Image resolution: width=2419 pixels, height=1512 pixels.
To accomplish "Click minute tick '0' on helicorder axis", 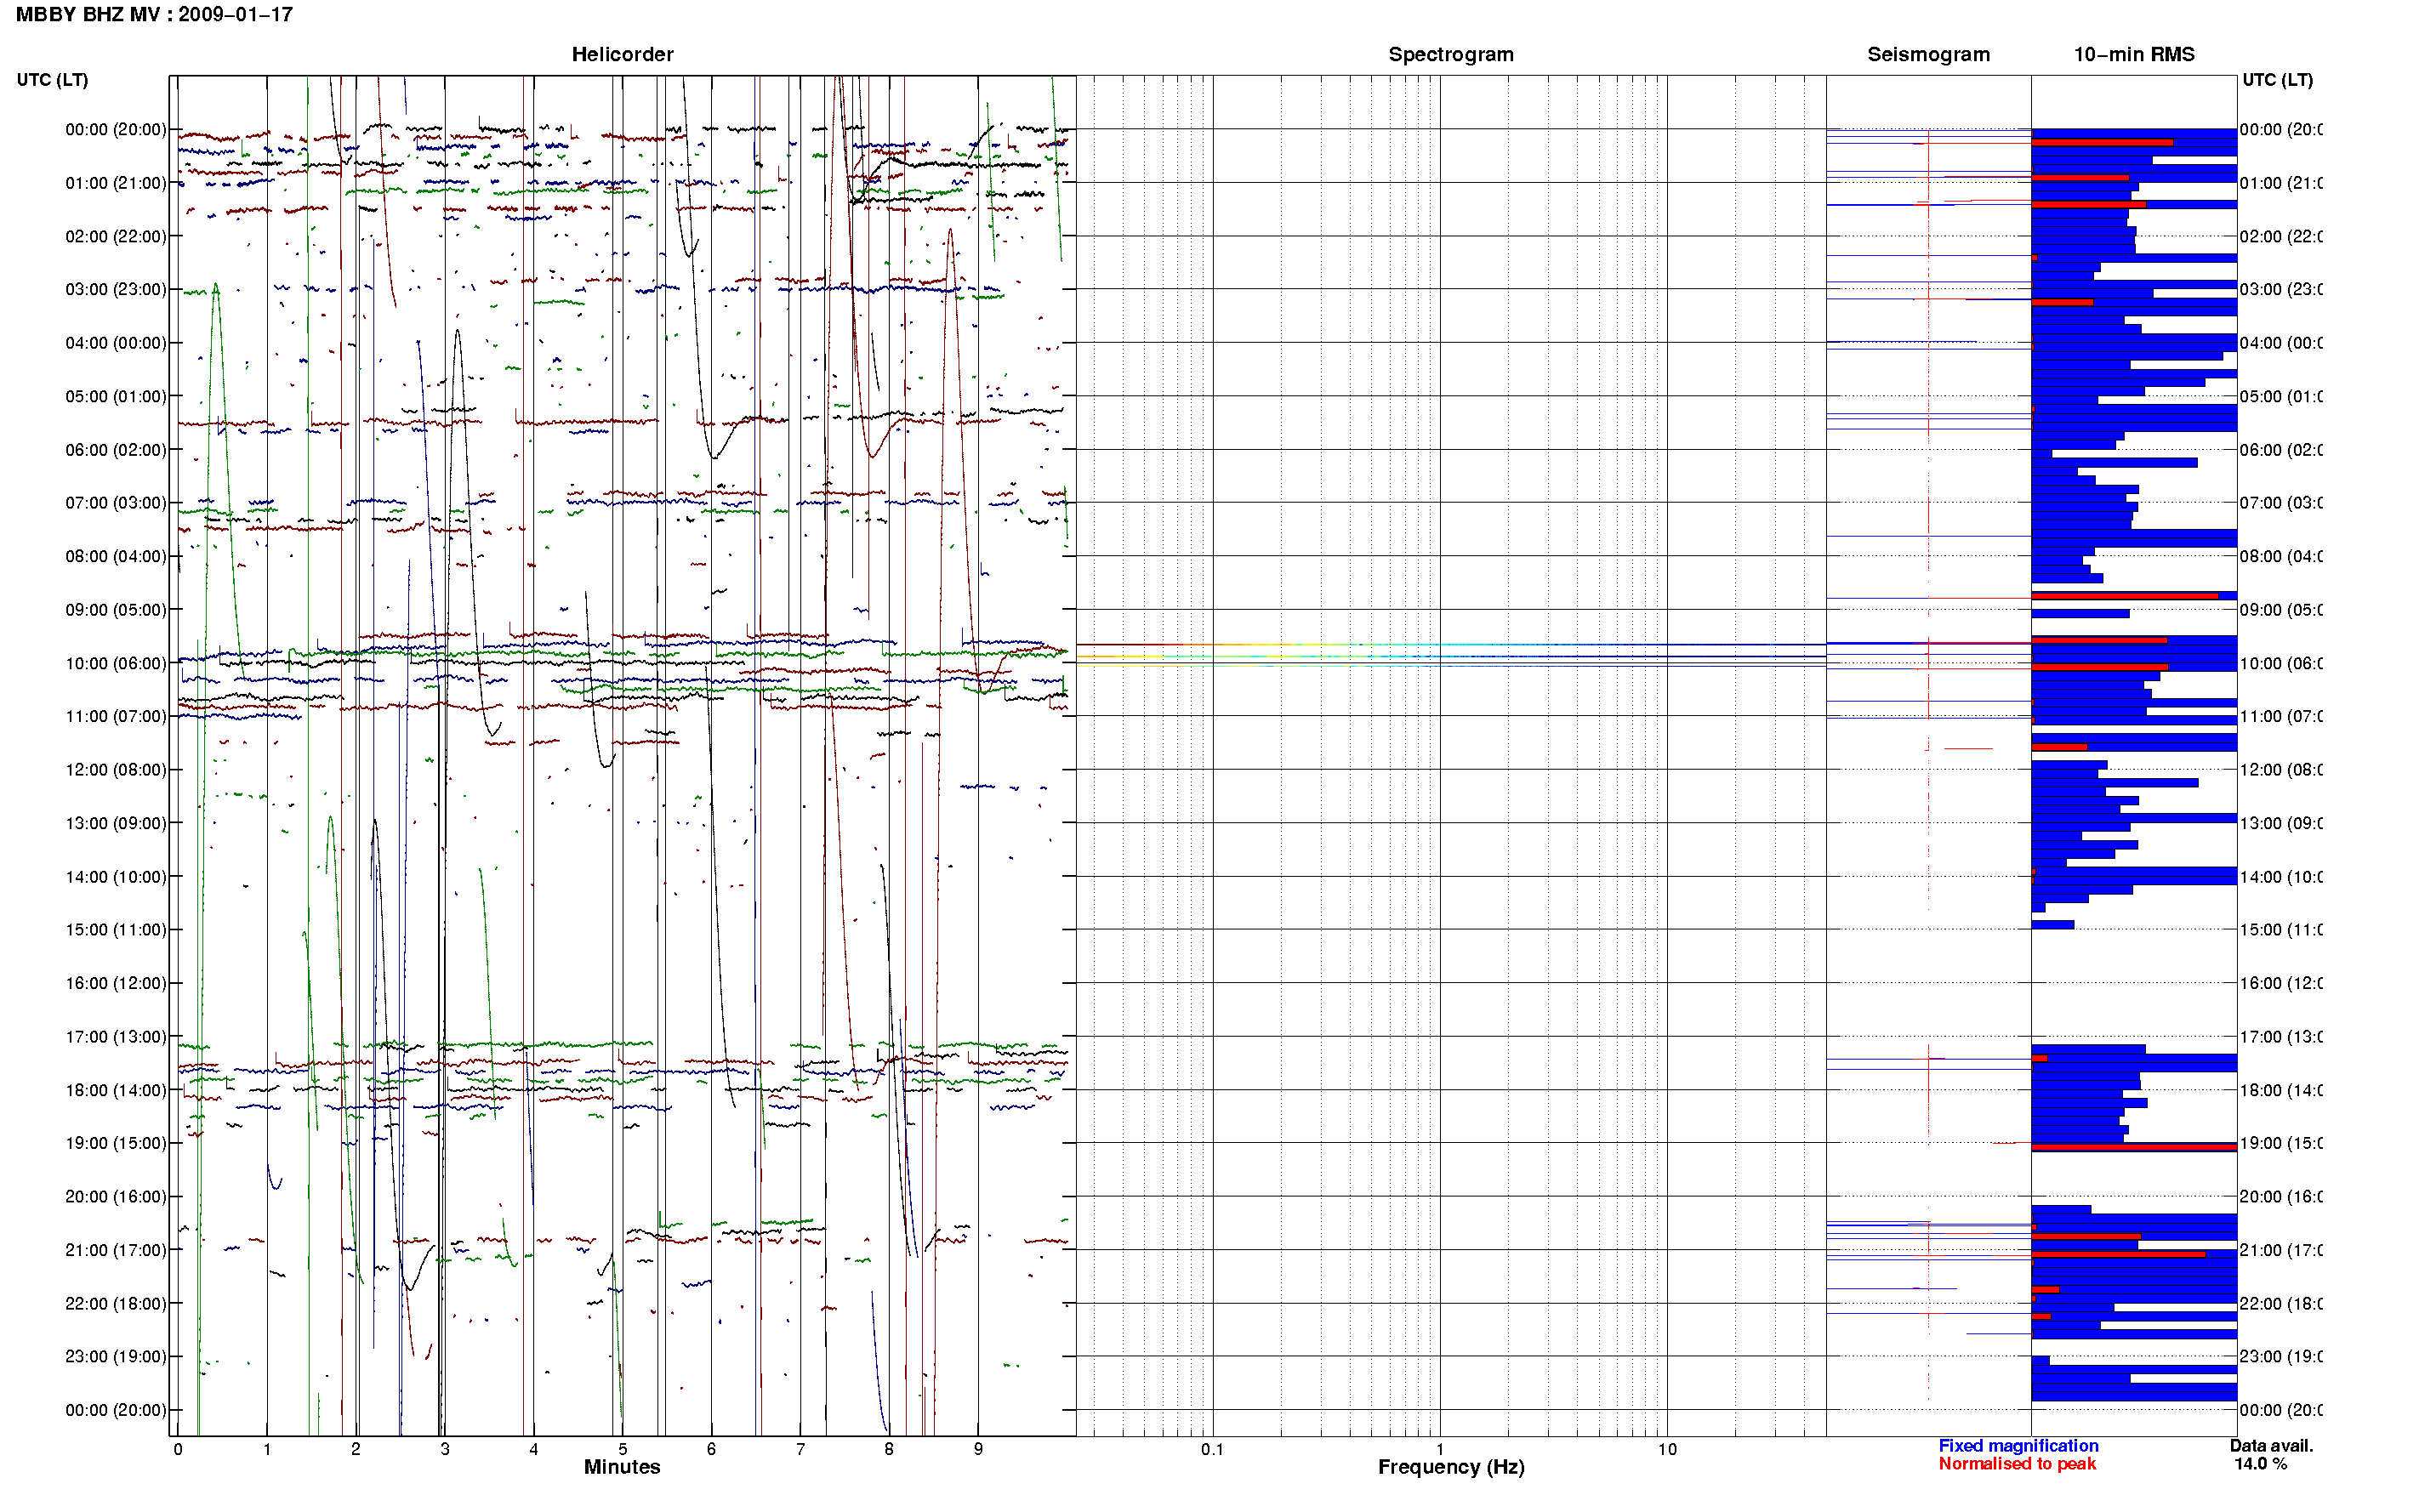I will point(178,1449).
